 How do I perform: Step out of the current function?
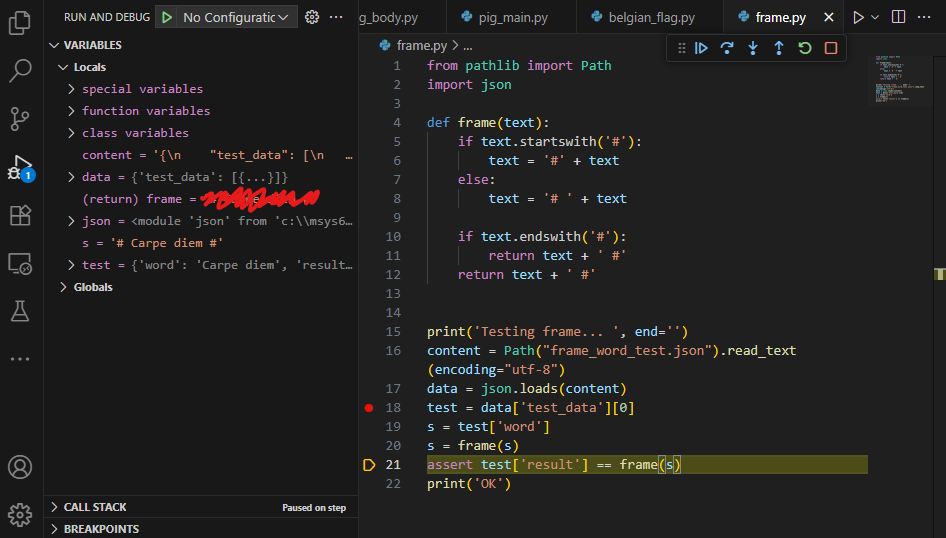[x=779, y=48]
